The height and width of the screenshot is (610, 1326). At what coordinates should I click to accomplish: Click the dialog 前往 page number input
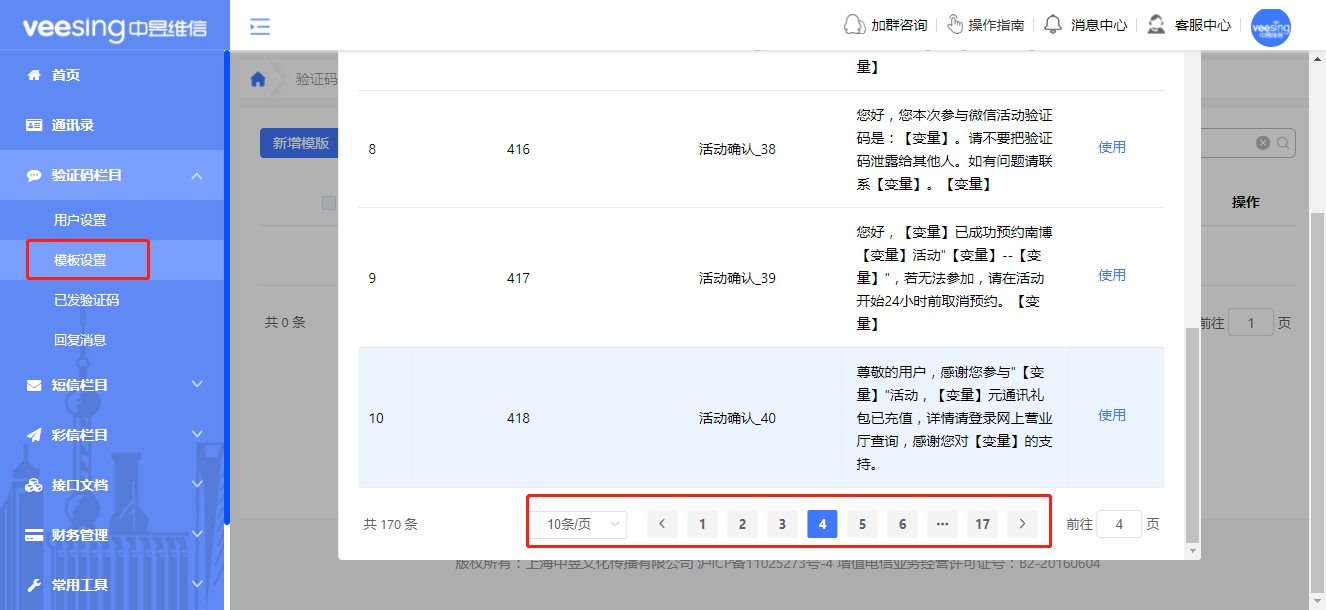1119,524
